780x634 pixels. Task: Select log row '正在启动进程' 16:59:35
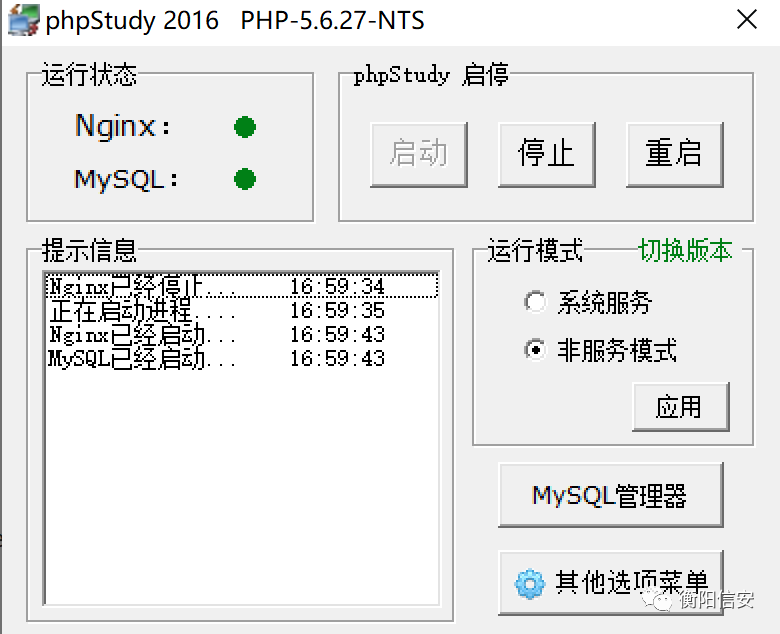(x=242, y=310)
